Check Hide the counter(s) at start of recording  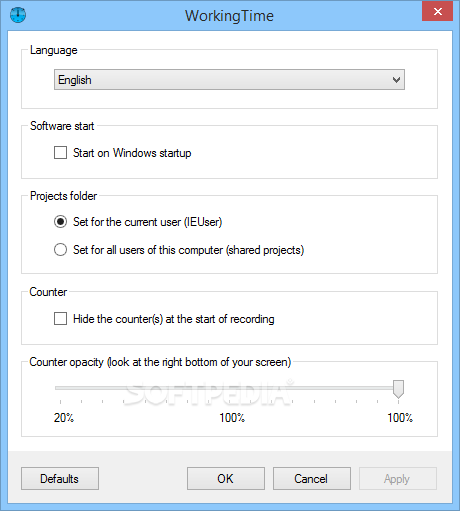click(60, 318)
